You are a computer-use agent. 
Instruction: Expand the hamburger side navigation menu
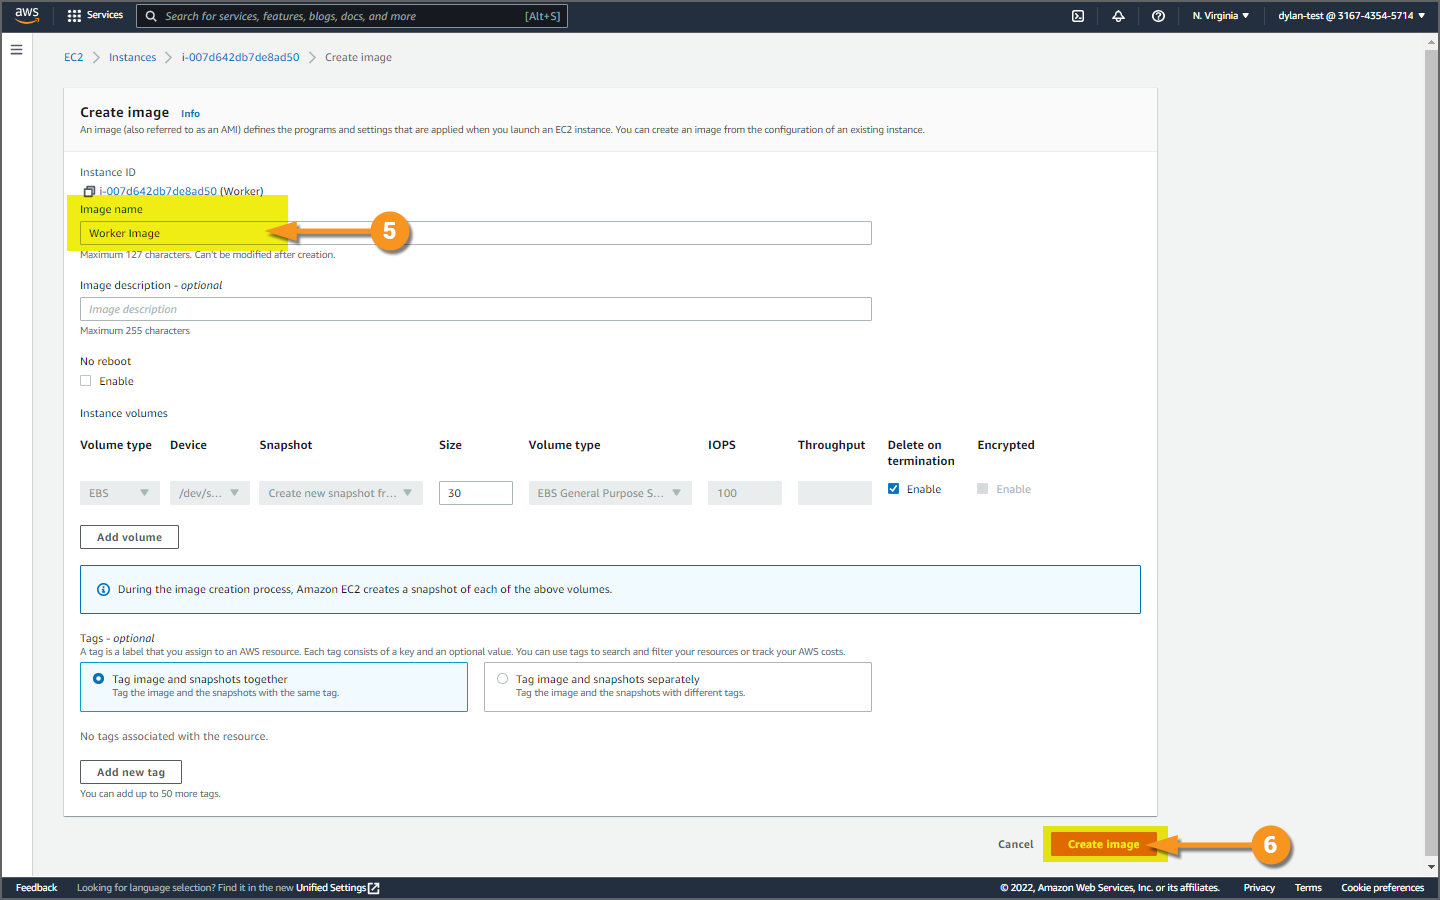coord(16,49)
